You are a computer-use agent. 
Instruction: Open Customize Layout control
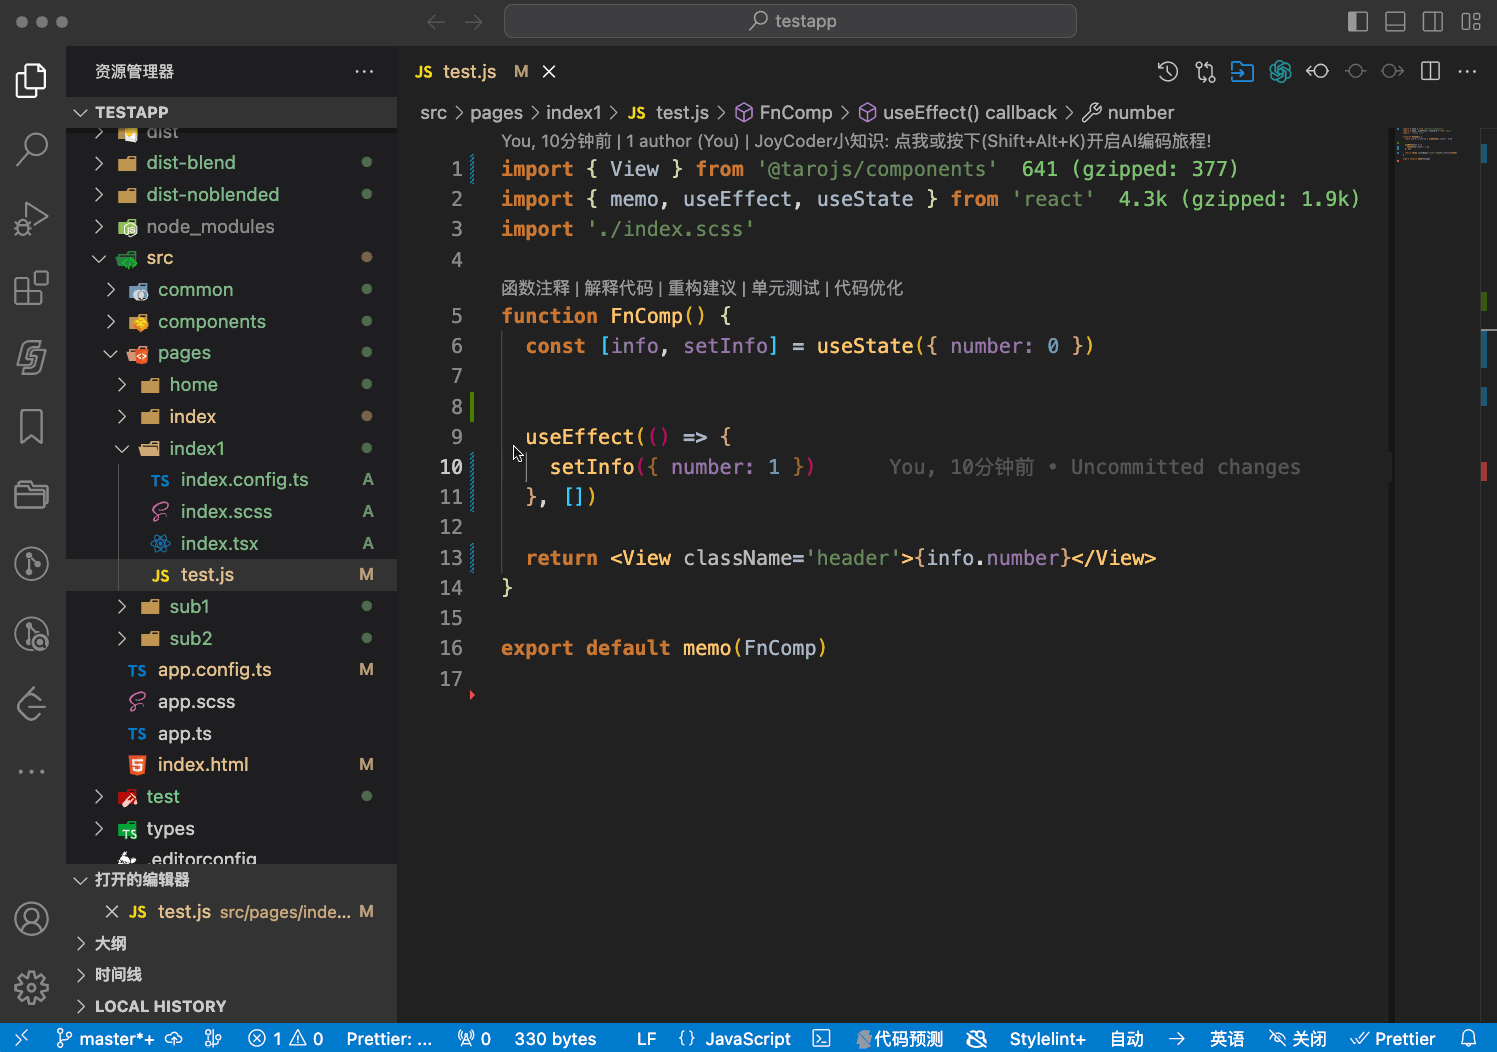click(x=1471, y=21)
